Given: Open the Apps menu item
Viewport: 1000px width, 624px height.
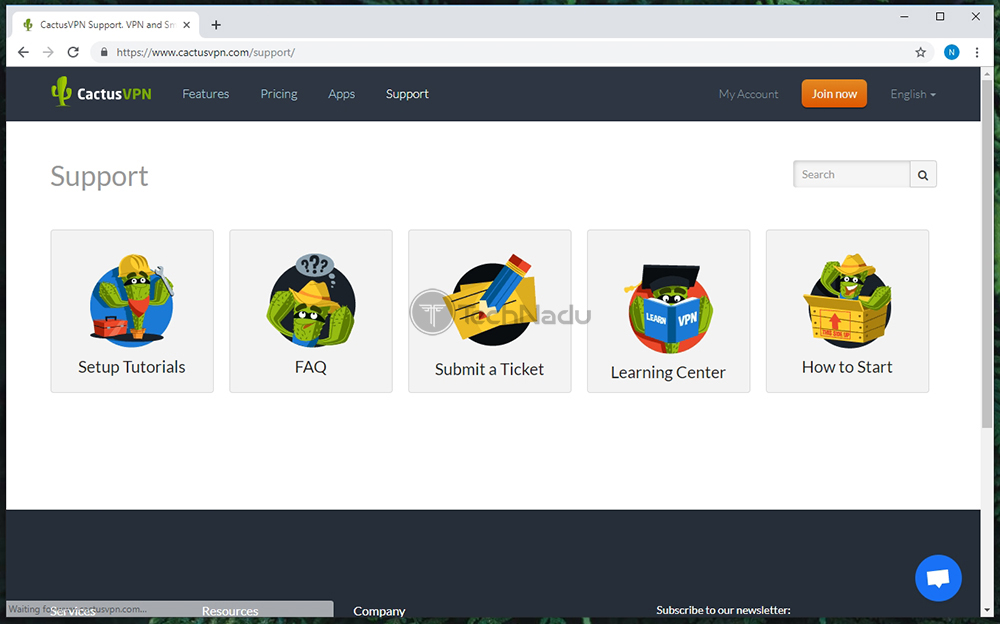Looking at the screenshot, I should 341,94.
